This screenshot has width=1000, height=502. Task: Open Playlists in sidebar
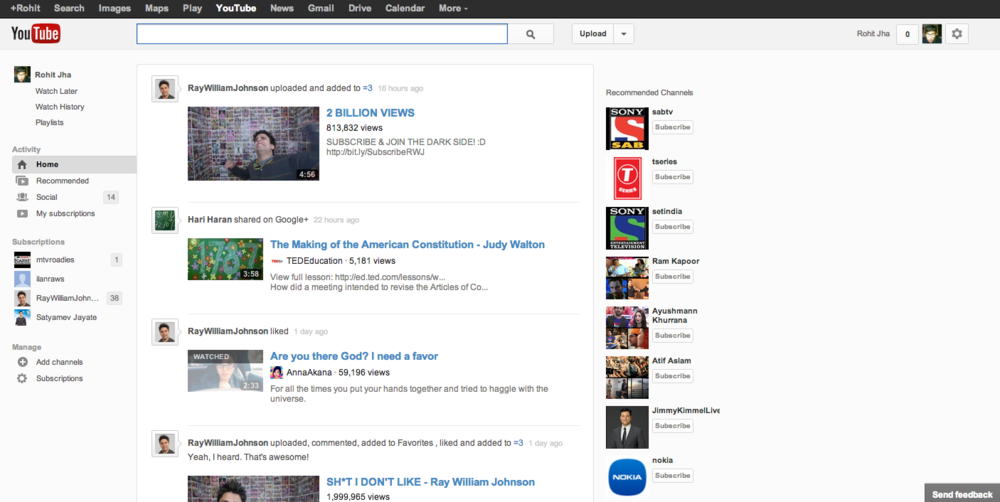tap(49, 122)
